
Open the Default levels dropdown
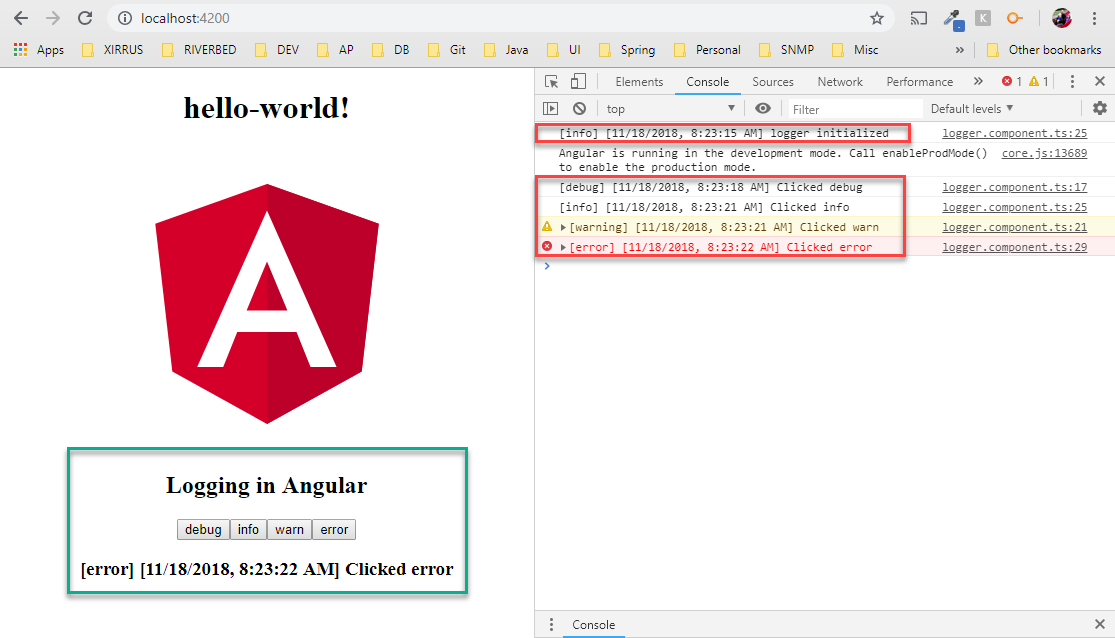coord(972,109)
